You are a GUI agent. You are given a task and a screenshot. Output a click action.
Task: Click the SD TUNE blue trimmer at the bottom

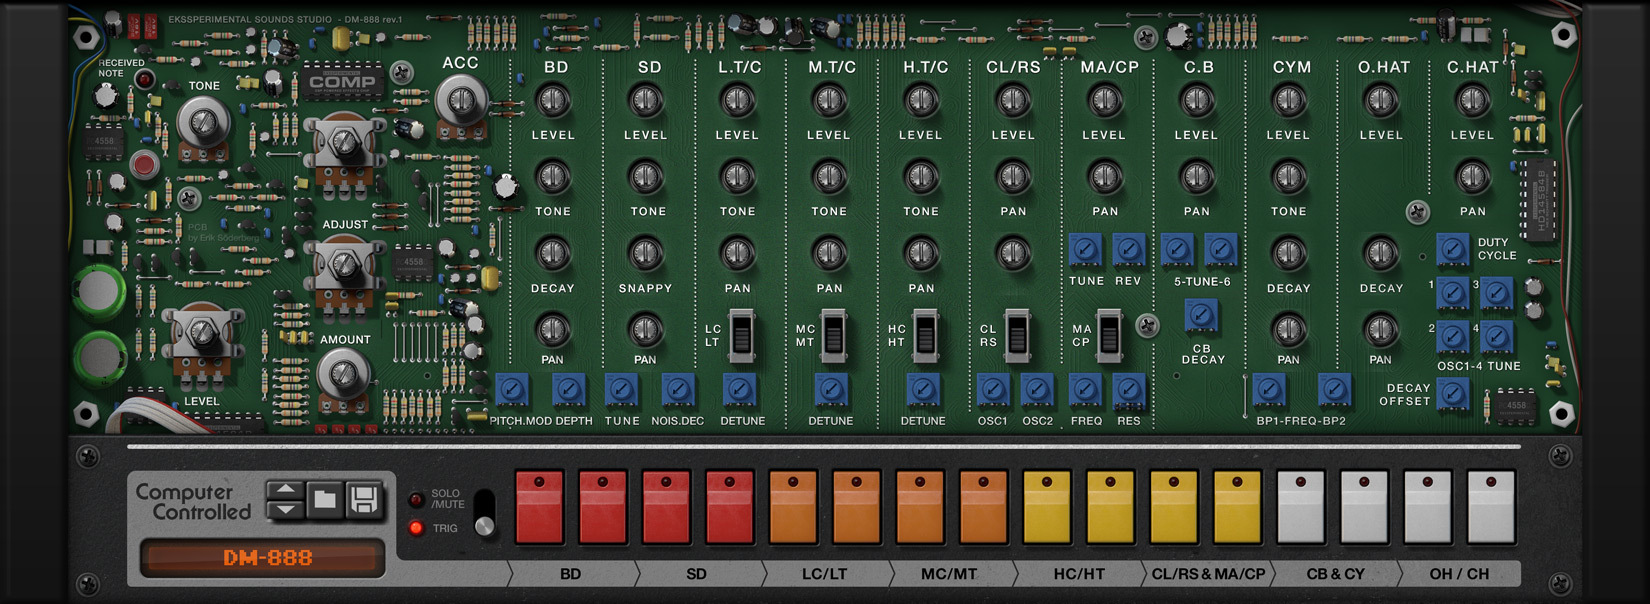(x=621, y=390)
